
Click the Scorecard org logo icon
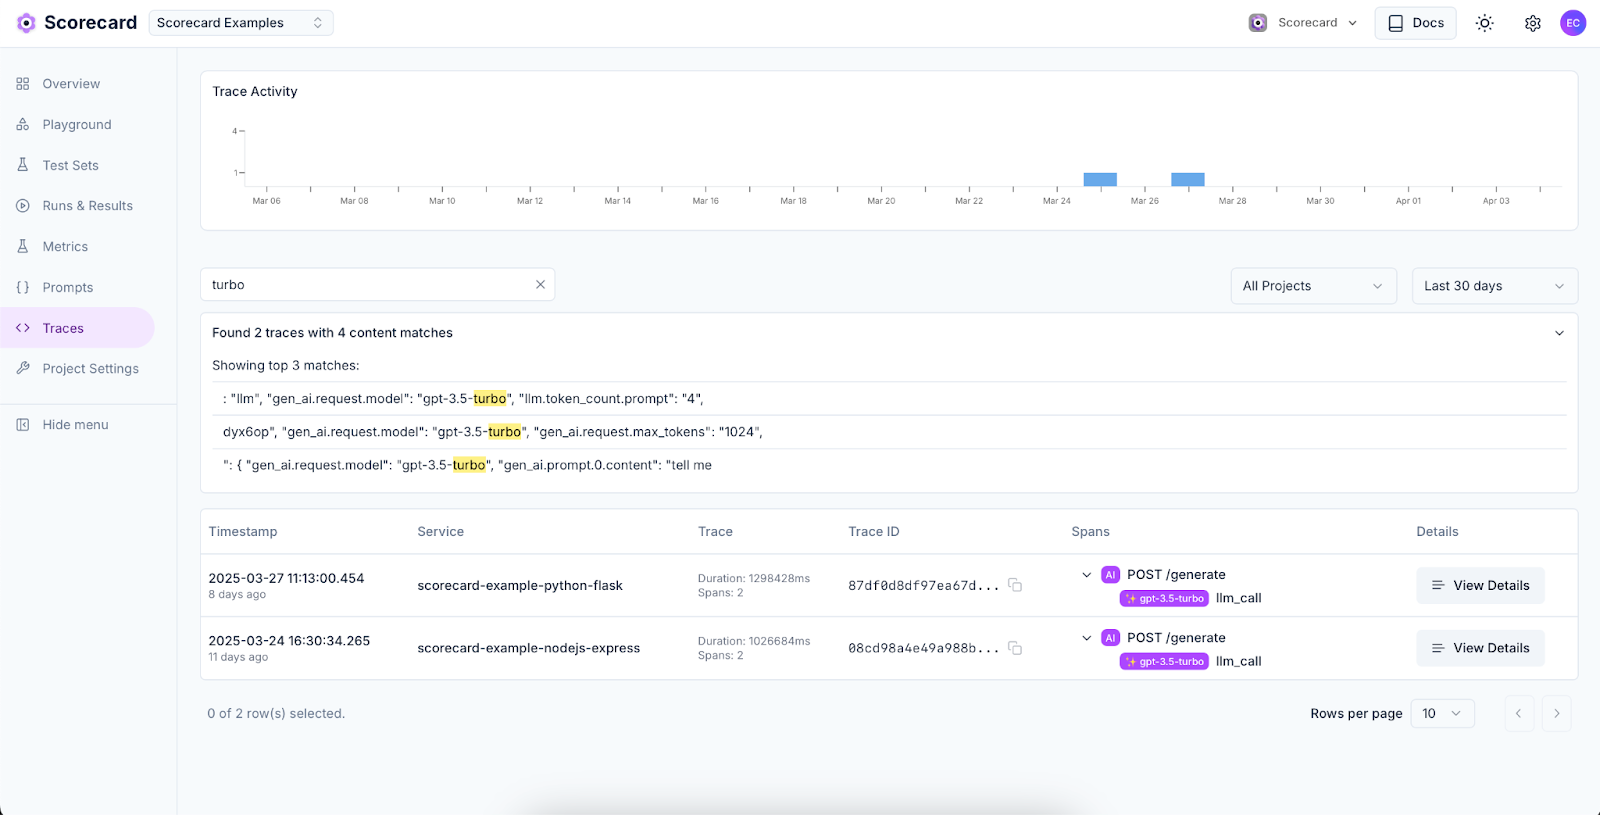[x=1258, y=23]
